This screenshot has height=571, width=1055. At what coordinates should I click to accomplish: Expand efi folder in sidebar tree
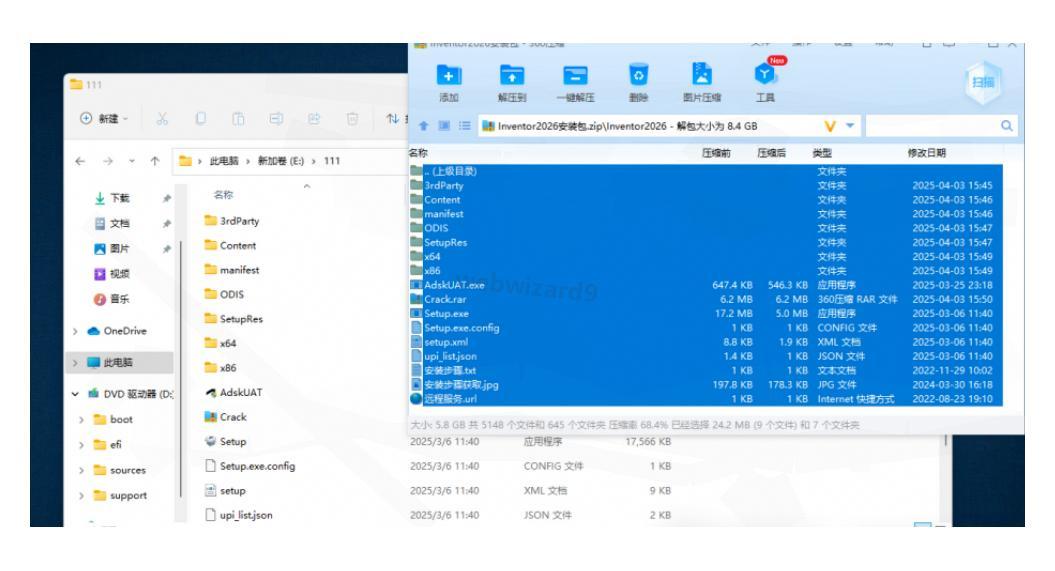81,445
